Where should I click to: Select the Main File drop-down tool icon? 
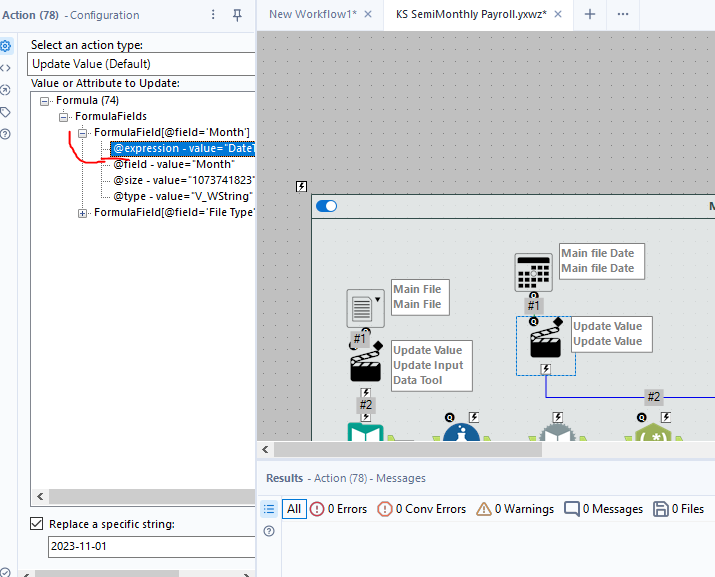(365, 308)
